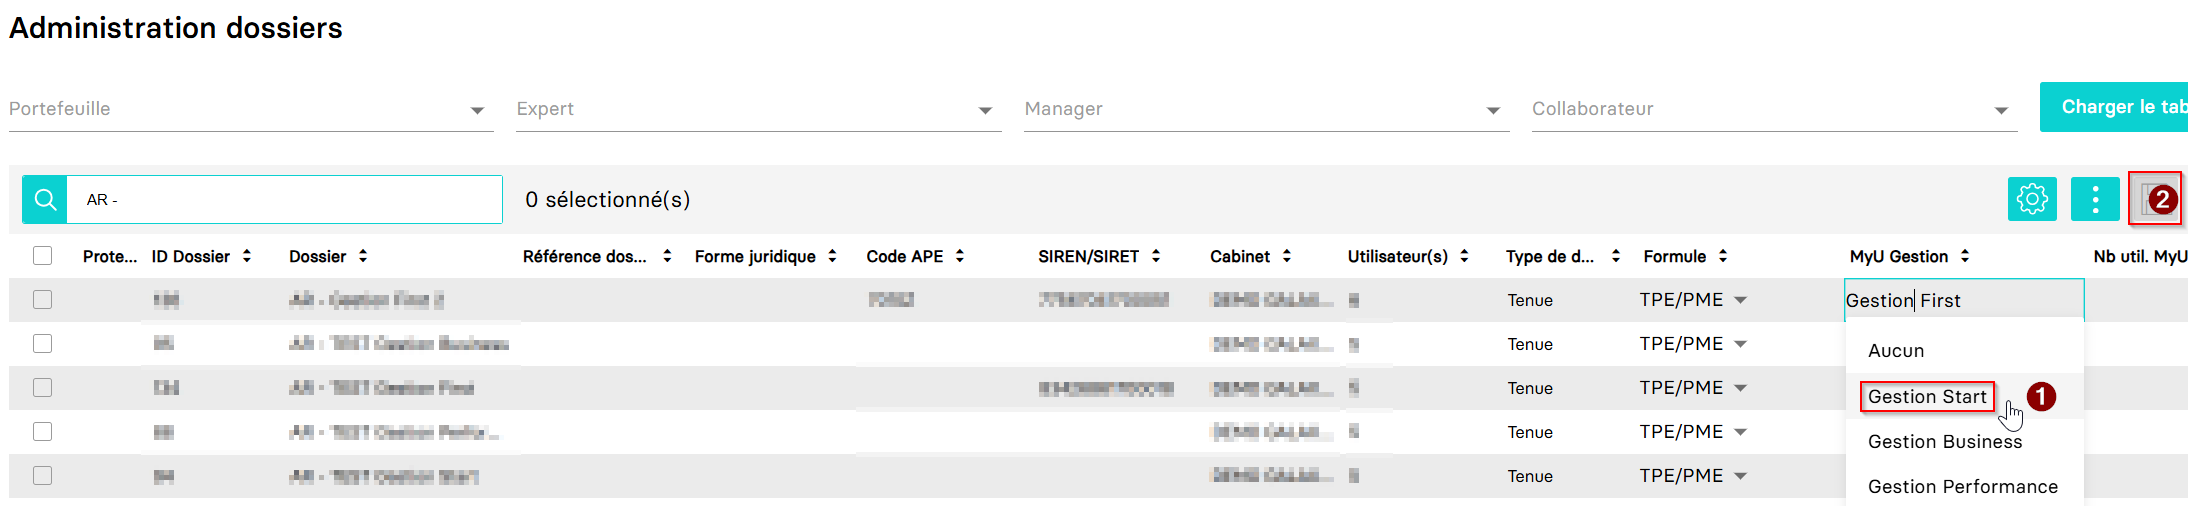Choose Gestion Performance option

pyautogui.click(x=1962, y=487)
